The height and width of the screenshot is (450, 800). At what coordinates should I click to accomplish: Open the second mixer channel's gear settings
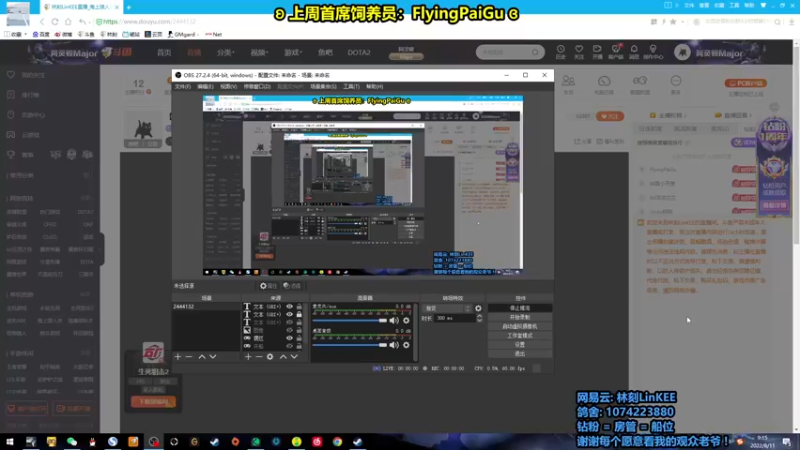tap(406, 345)
